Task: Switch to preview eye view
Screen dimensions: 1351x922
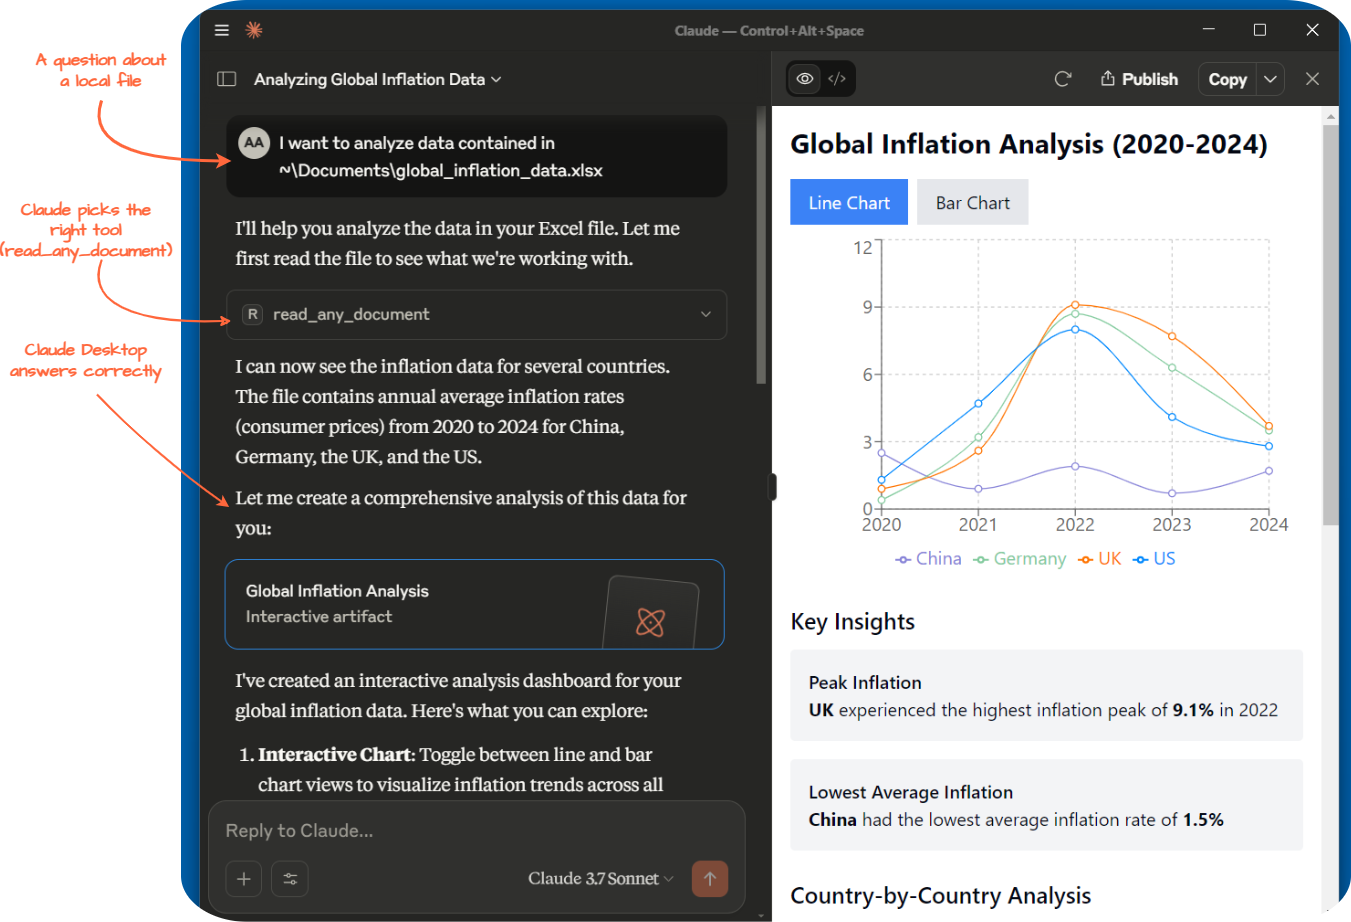Action: (805, 79)
